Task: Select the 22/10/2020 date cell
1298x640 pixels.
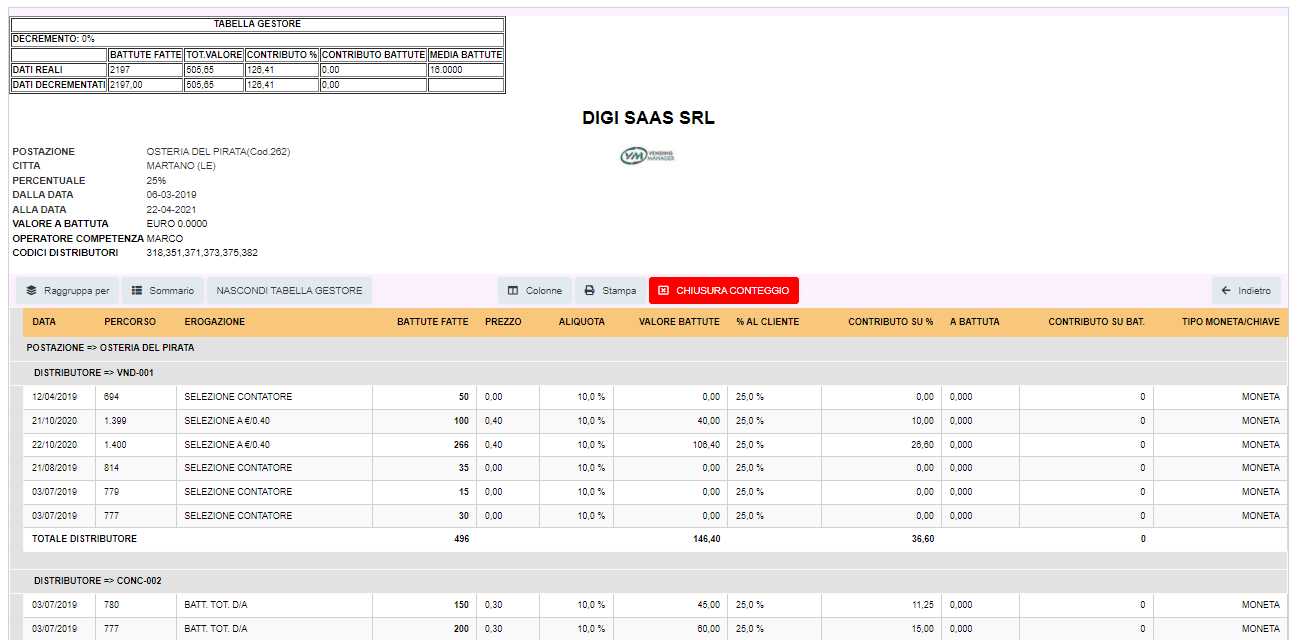Action: [60, 445]
